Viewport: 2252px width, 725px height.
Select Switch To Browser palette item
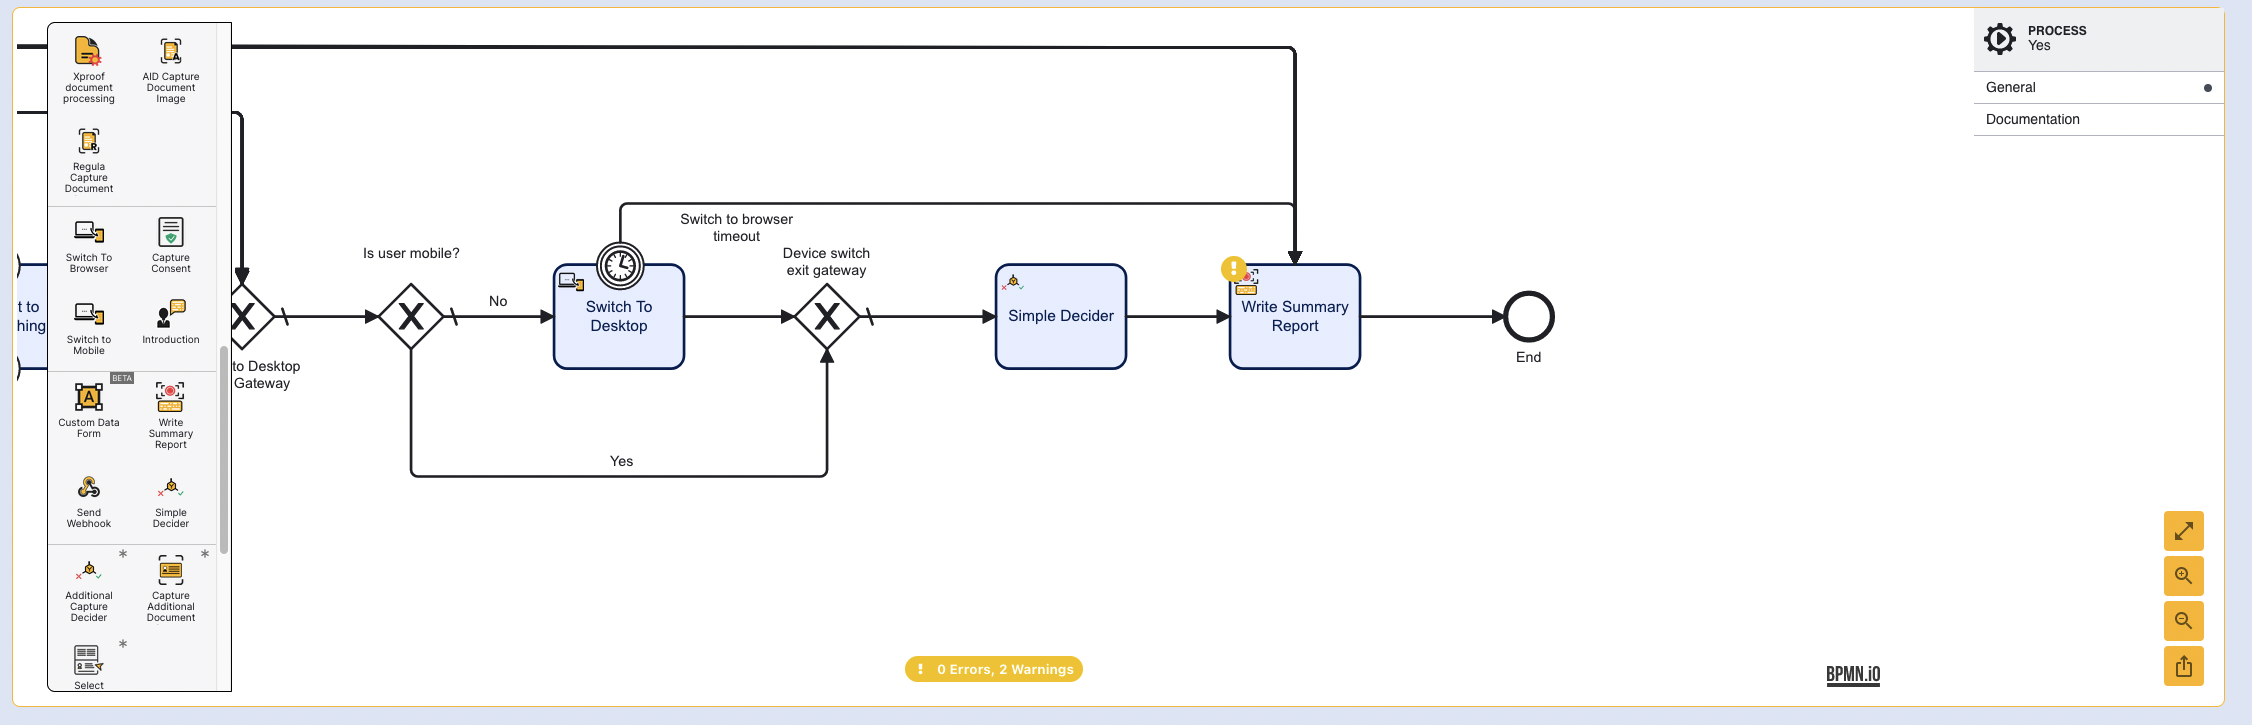[89, 246]
